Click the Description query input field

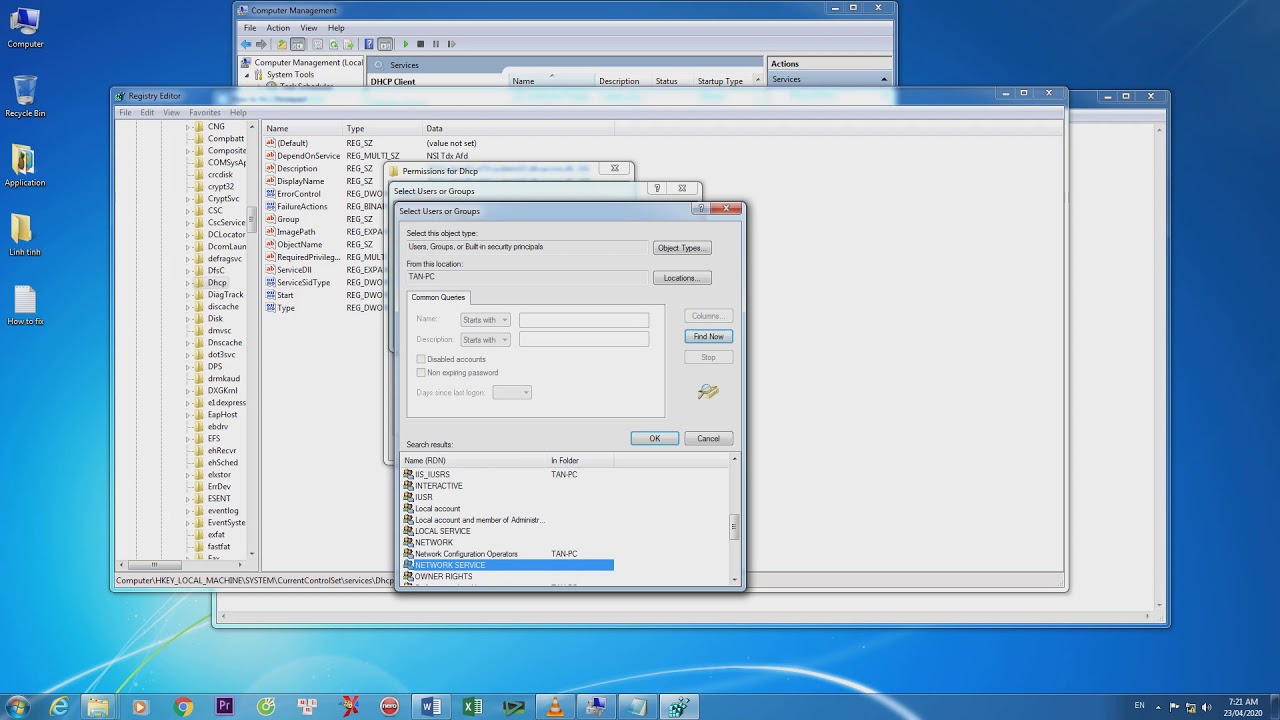pyautogui.click(x=584, y=340)
